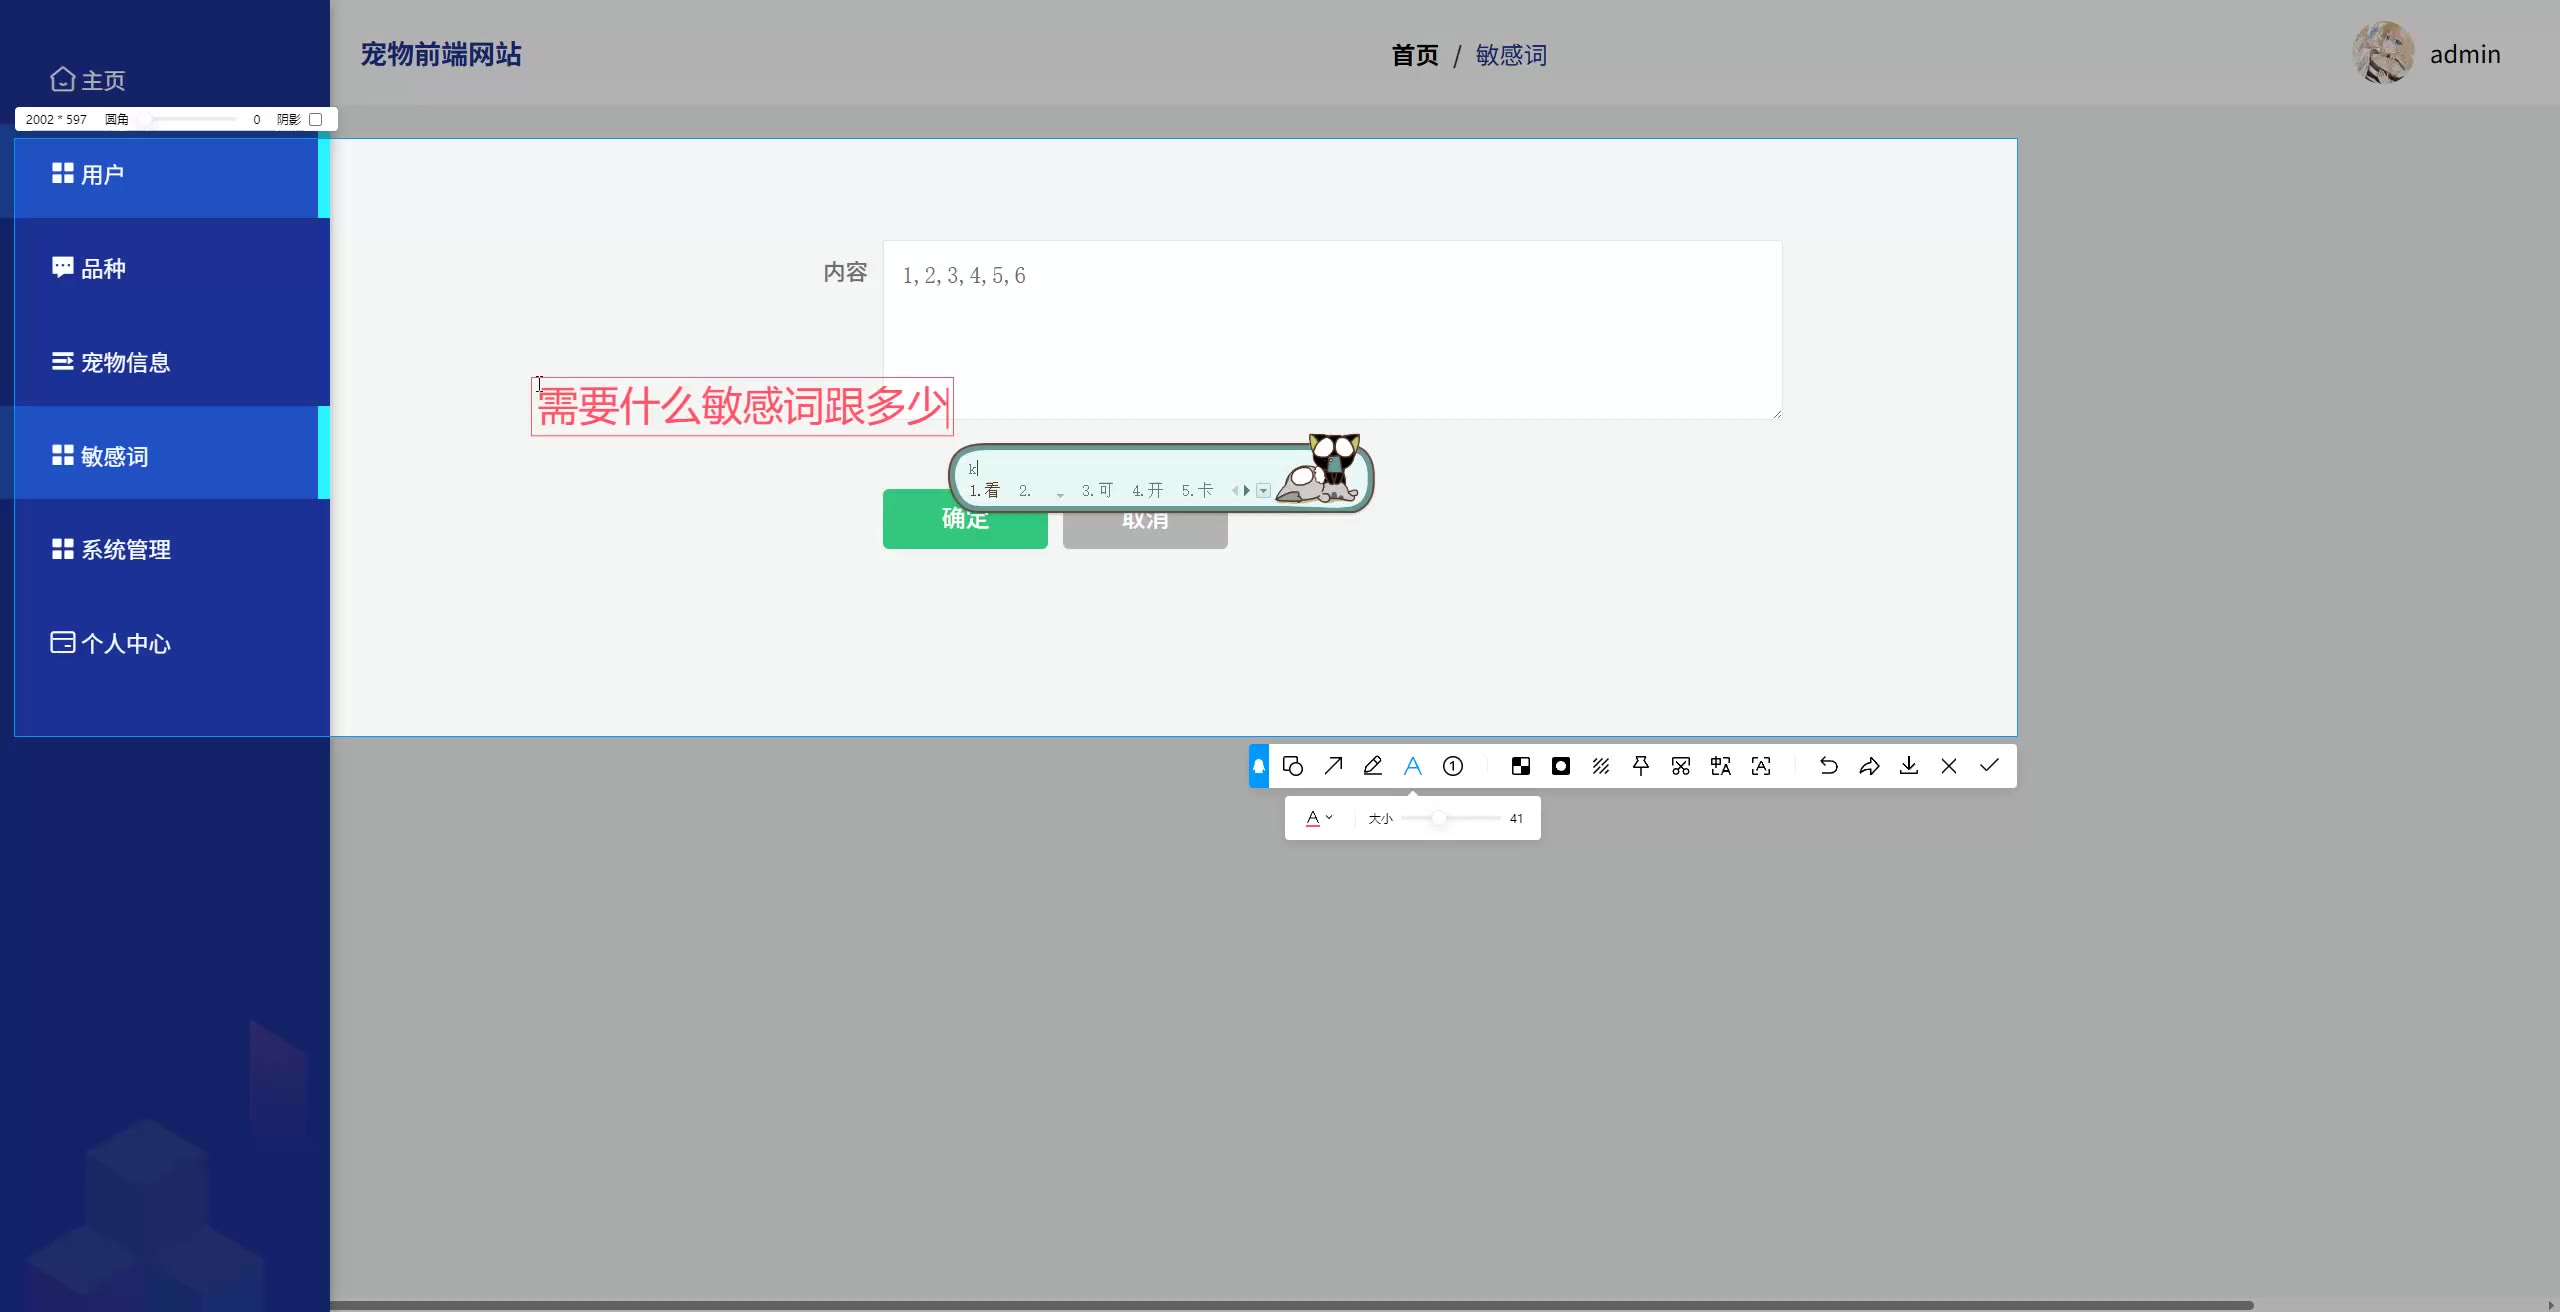The height and width of the screenshot is (1312, 2560).
Task: Confirm the screenshot with the checkmark
Action: pos(1989,766)
